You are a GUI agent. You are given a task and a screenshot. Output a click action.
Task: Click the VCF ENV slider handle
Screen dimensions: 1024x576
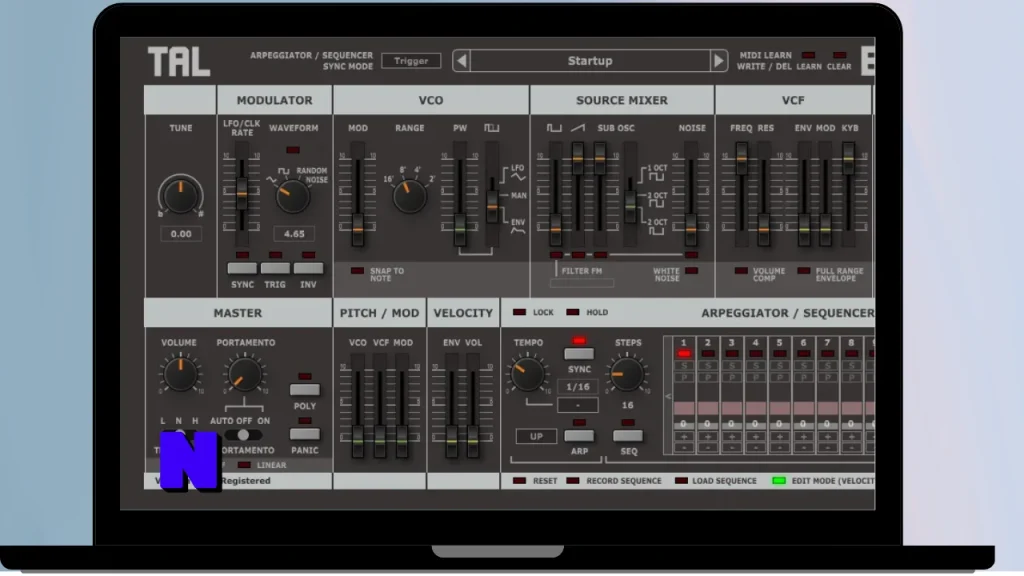804,230
